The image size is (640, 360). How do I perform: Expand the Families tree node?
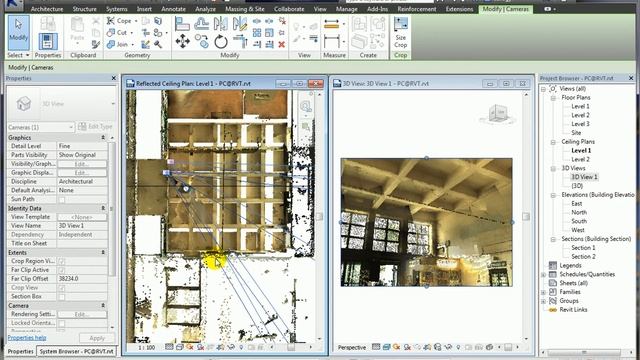(x=543, y=292)
